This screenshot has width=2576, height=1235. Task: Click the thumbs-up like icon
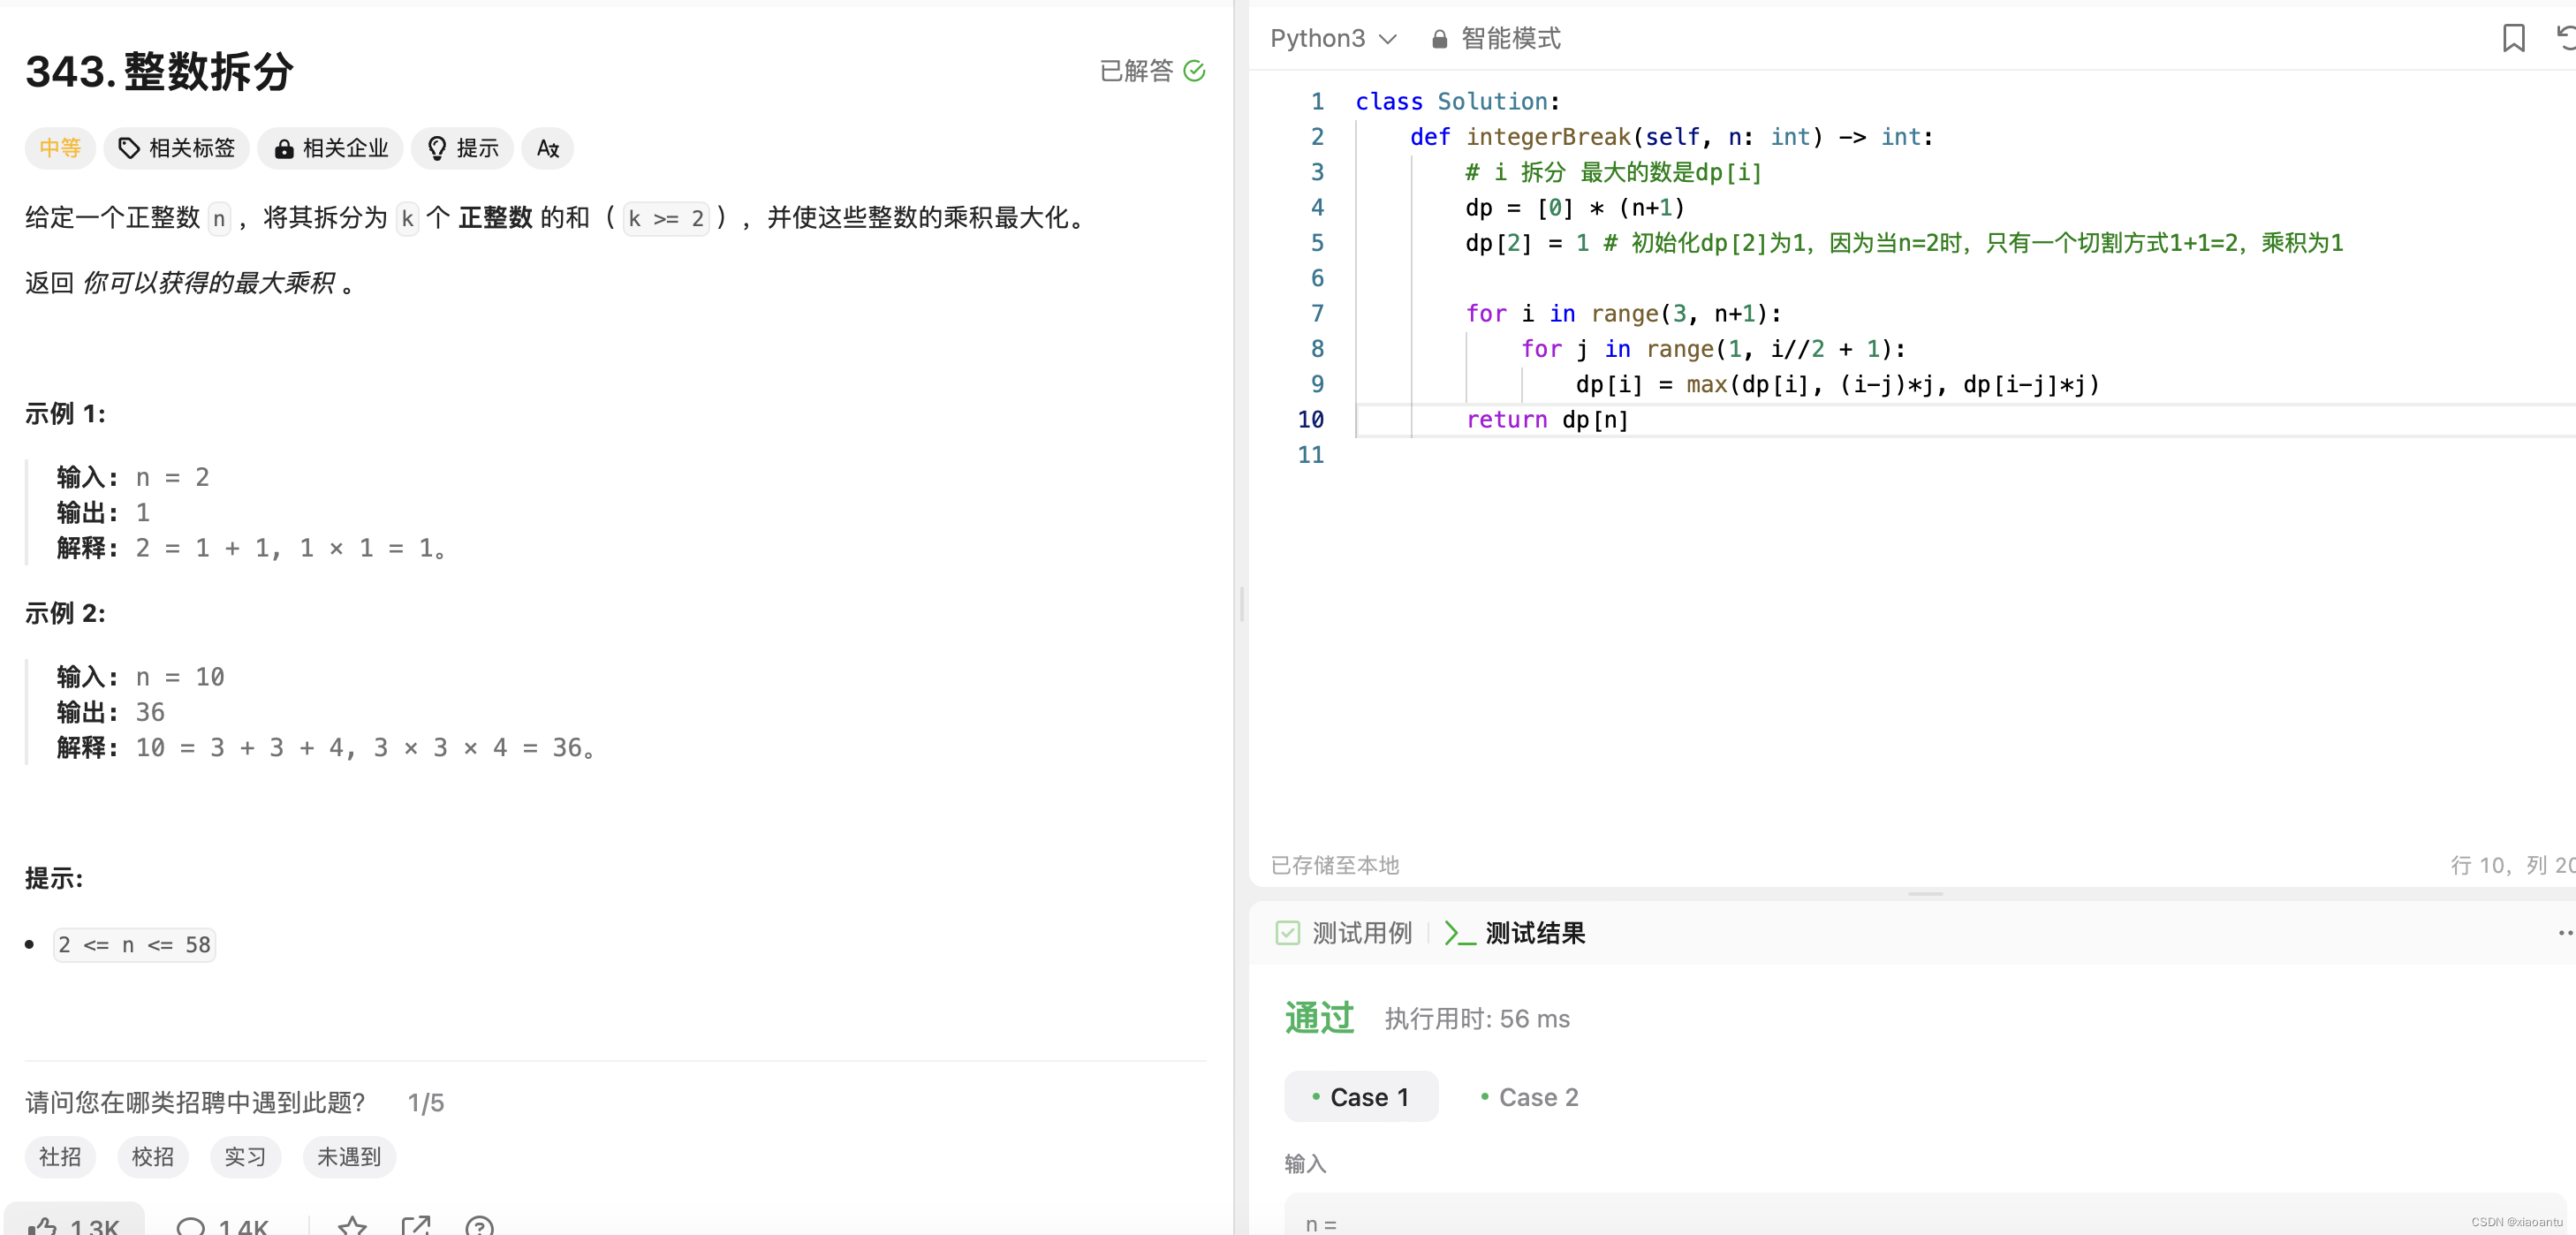coord(42,1225)
